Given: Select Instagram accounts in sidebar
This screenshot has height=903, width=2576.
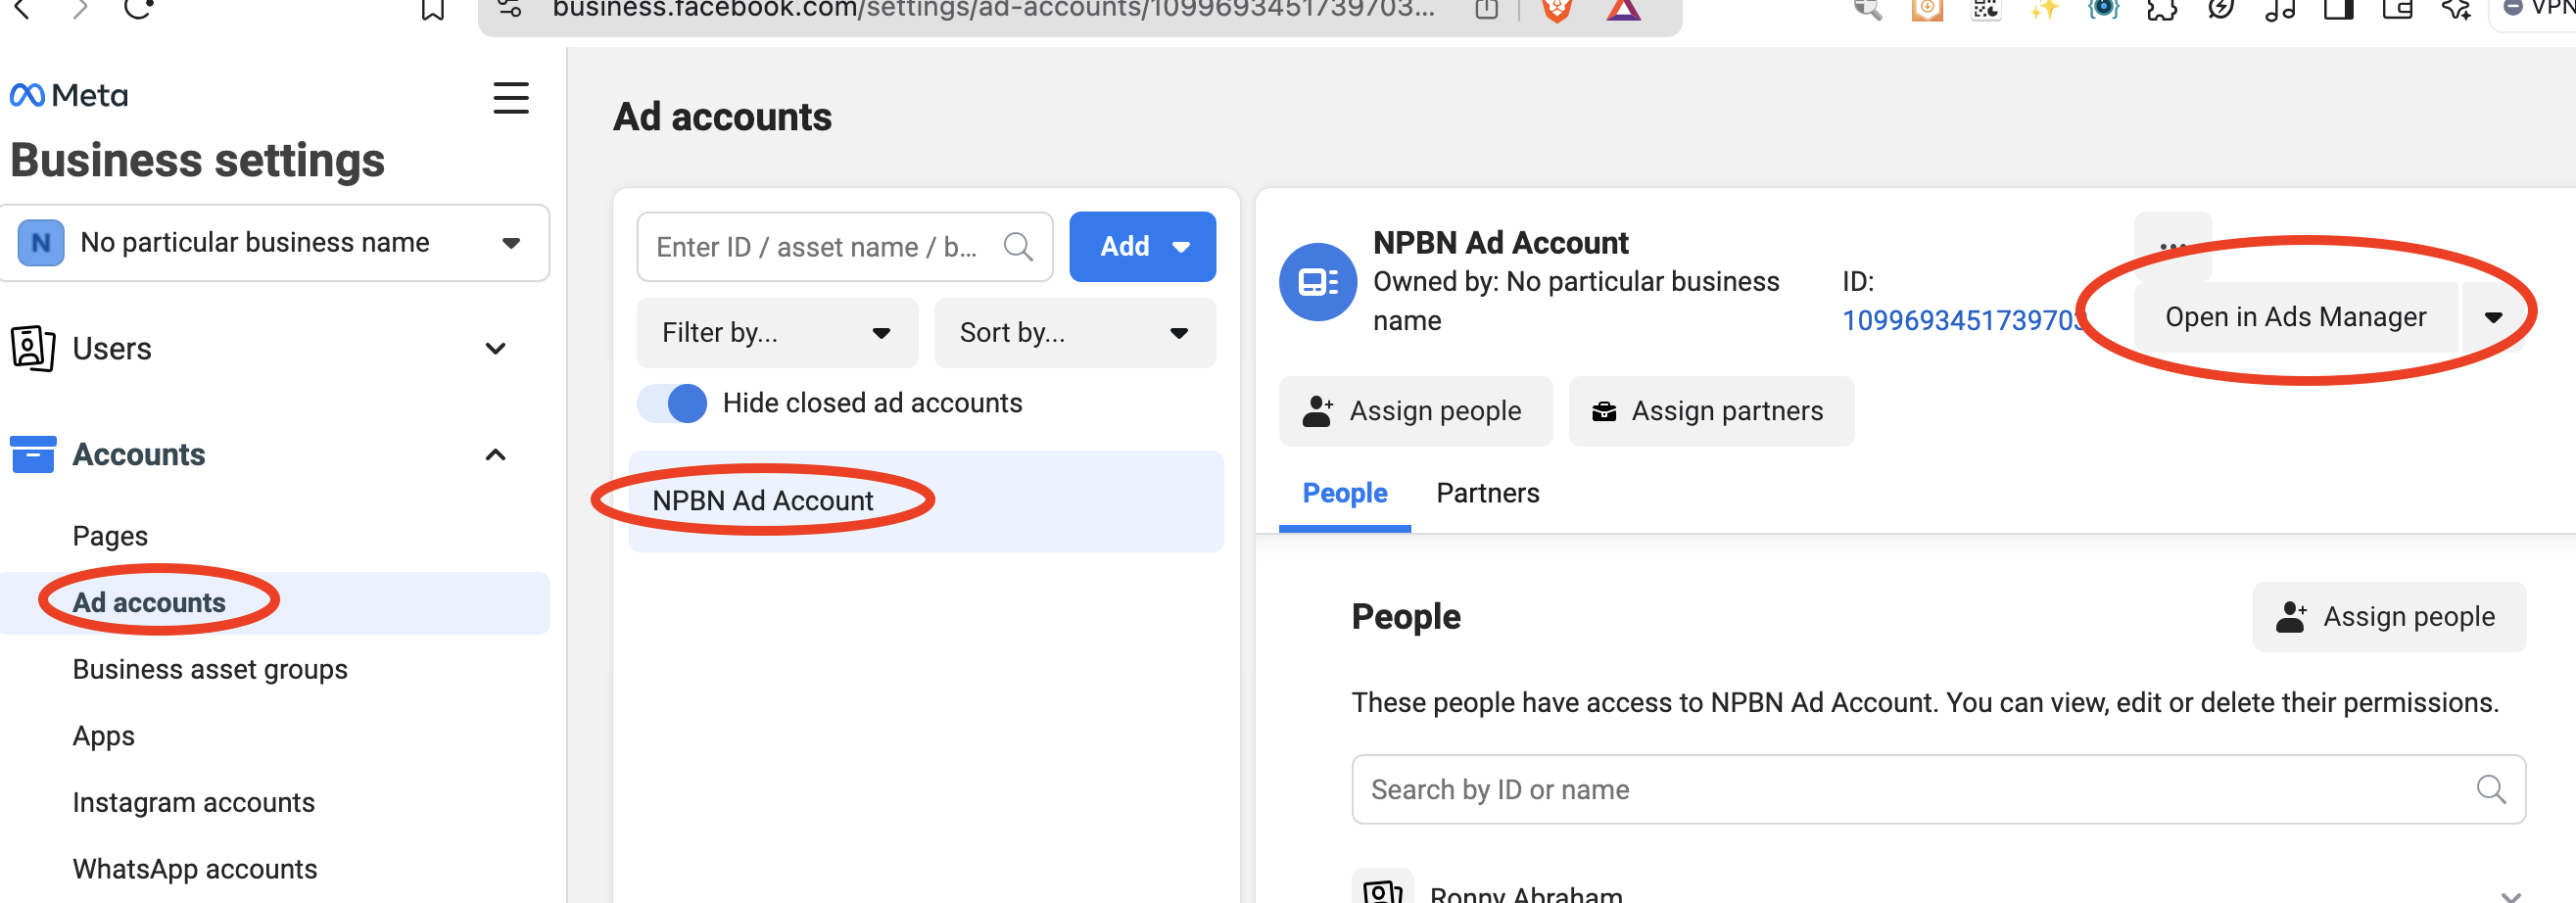Looking at the screenshot, I should pos(193,803).
